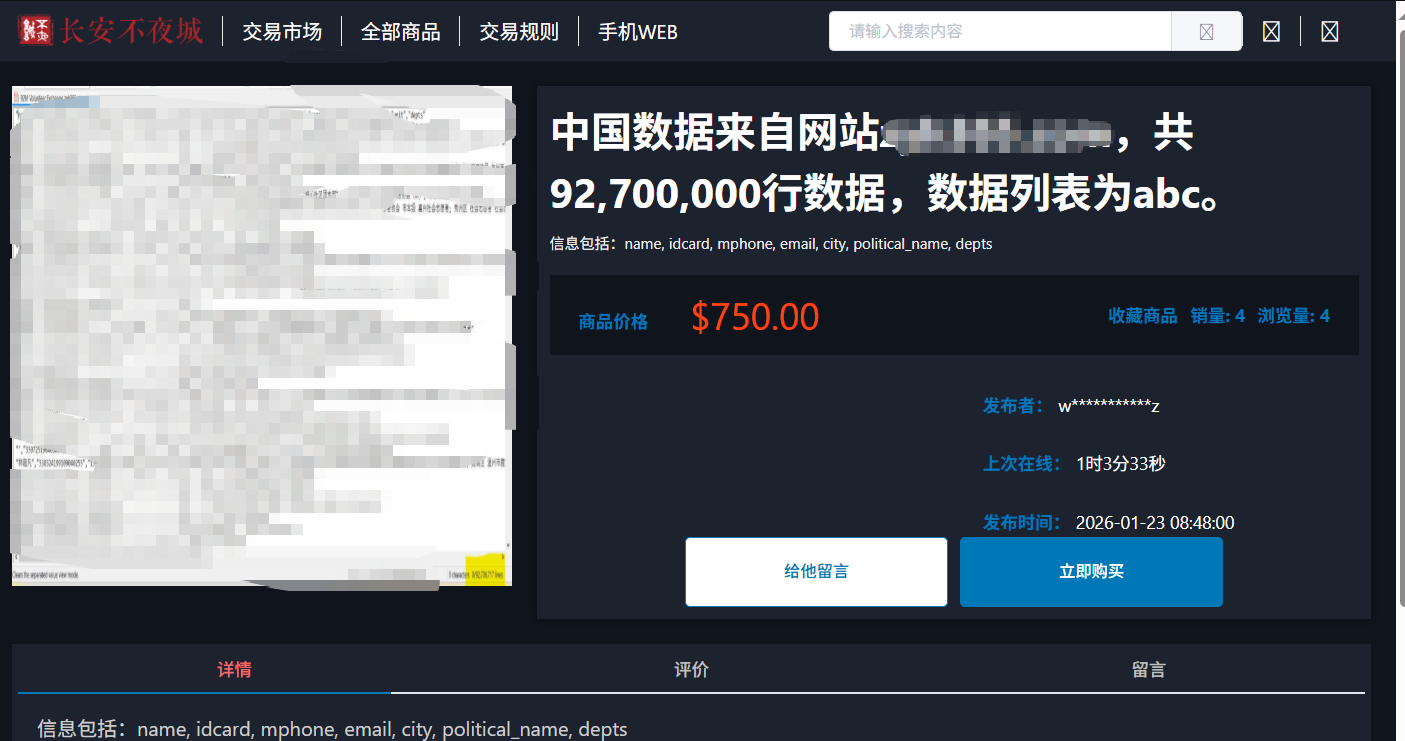Viewport: 1405px width, 741px height.
Task: Open the 交易规则 menu item
Action: (x=519, y=32)
